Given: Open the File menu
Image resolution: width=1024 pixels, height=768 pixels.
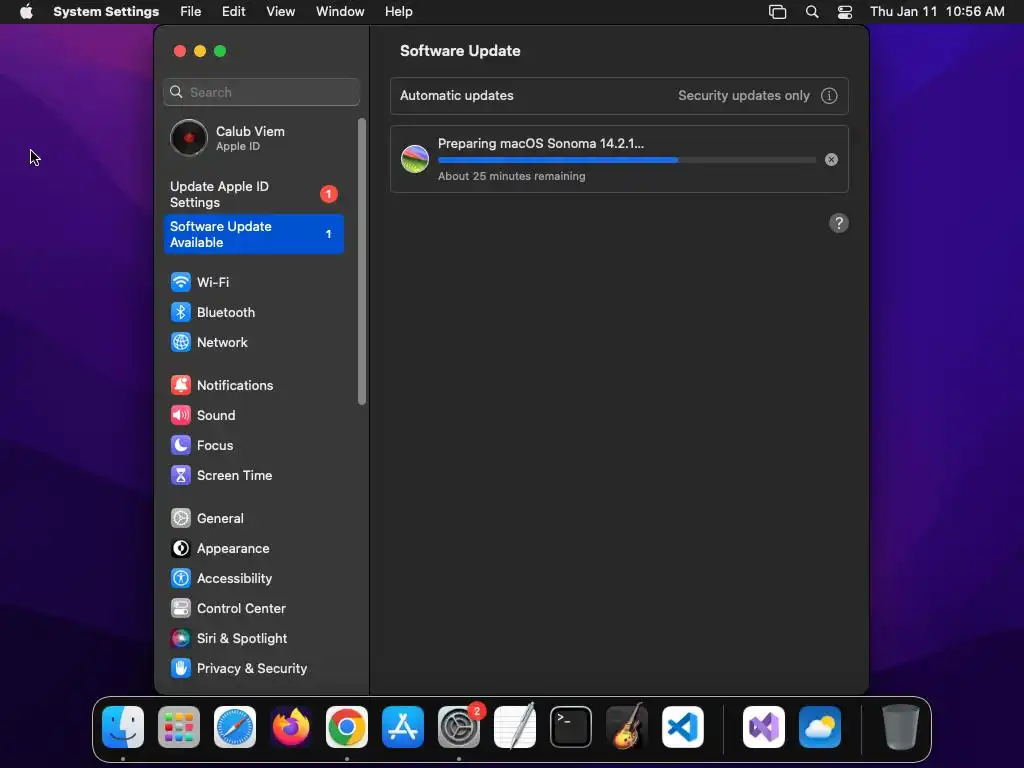Looking at the screenshot, I should click(x=191, y=12).
